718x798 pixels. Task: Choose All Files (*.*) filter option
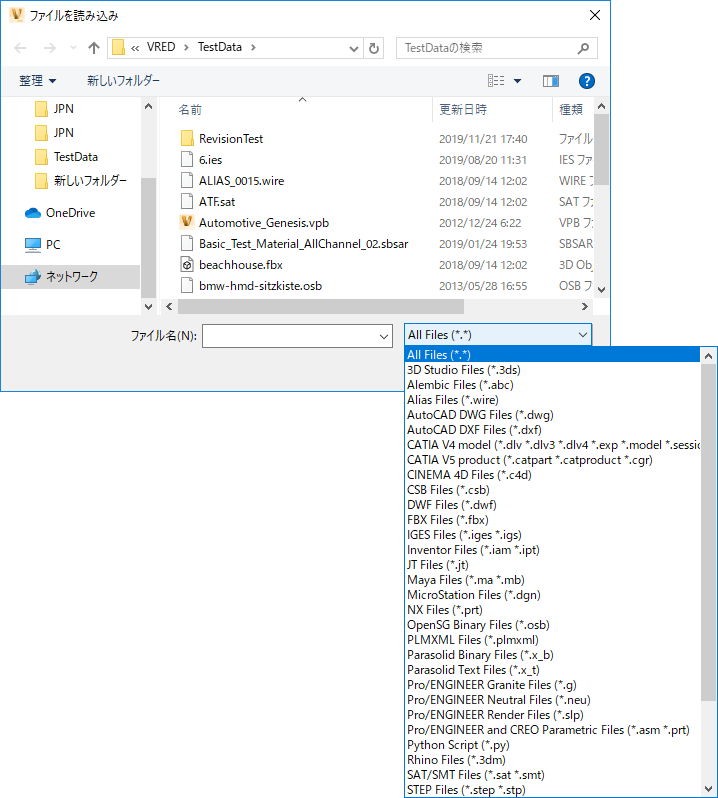[x=552, y=355]
